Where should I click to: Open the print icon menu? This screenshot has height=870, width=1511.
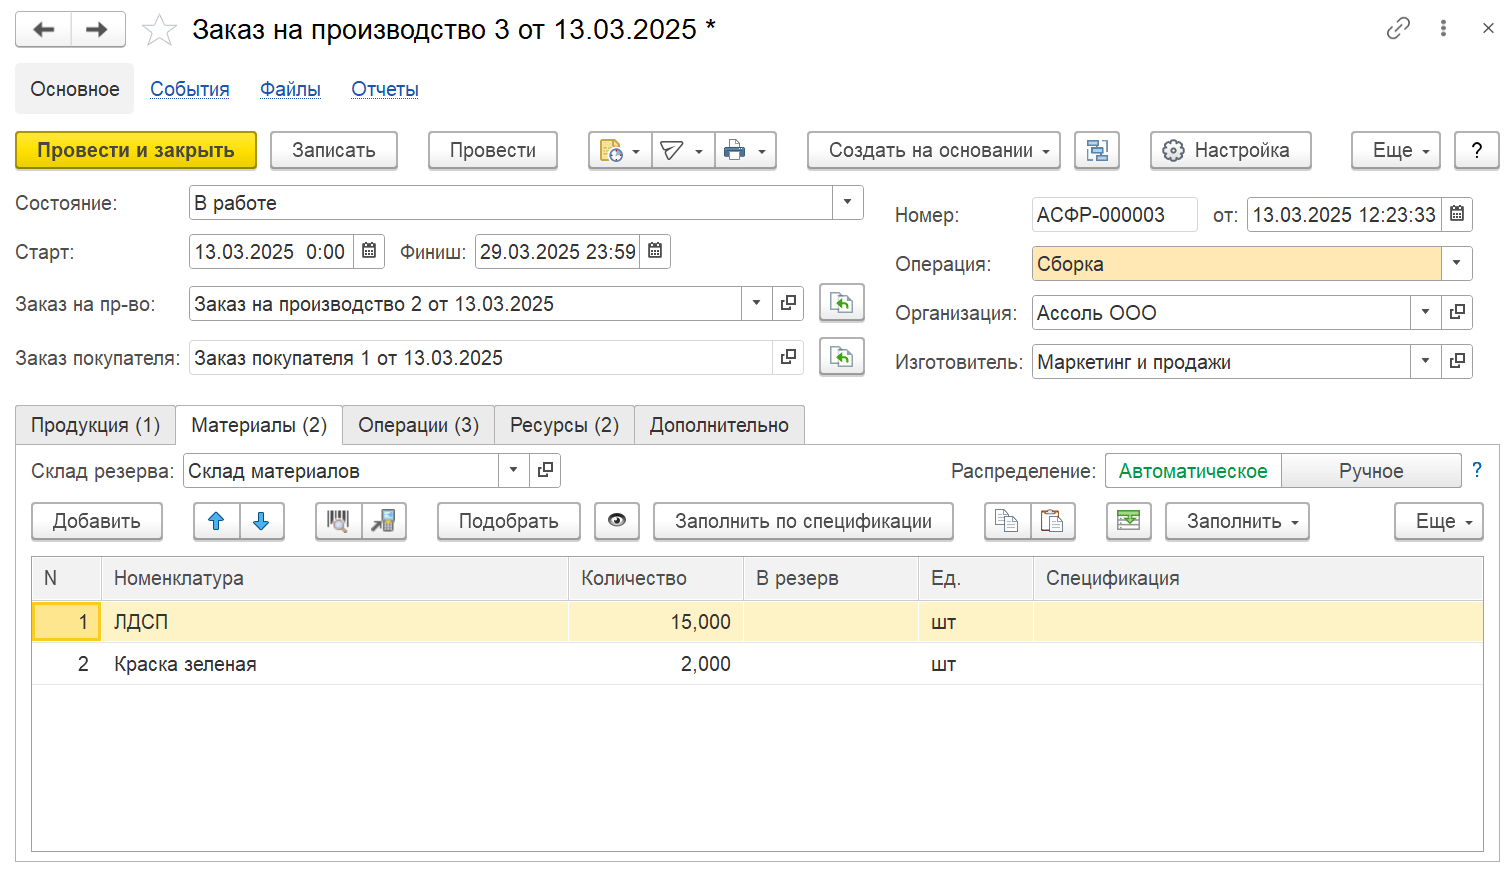click(745, 151)
